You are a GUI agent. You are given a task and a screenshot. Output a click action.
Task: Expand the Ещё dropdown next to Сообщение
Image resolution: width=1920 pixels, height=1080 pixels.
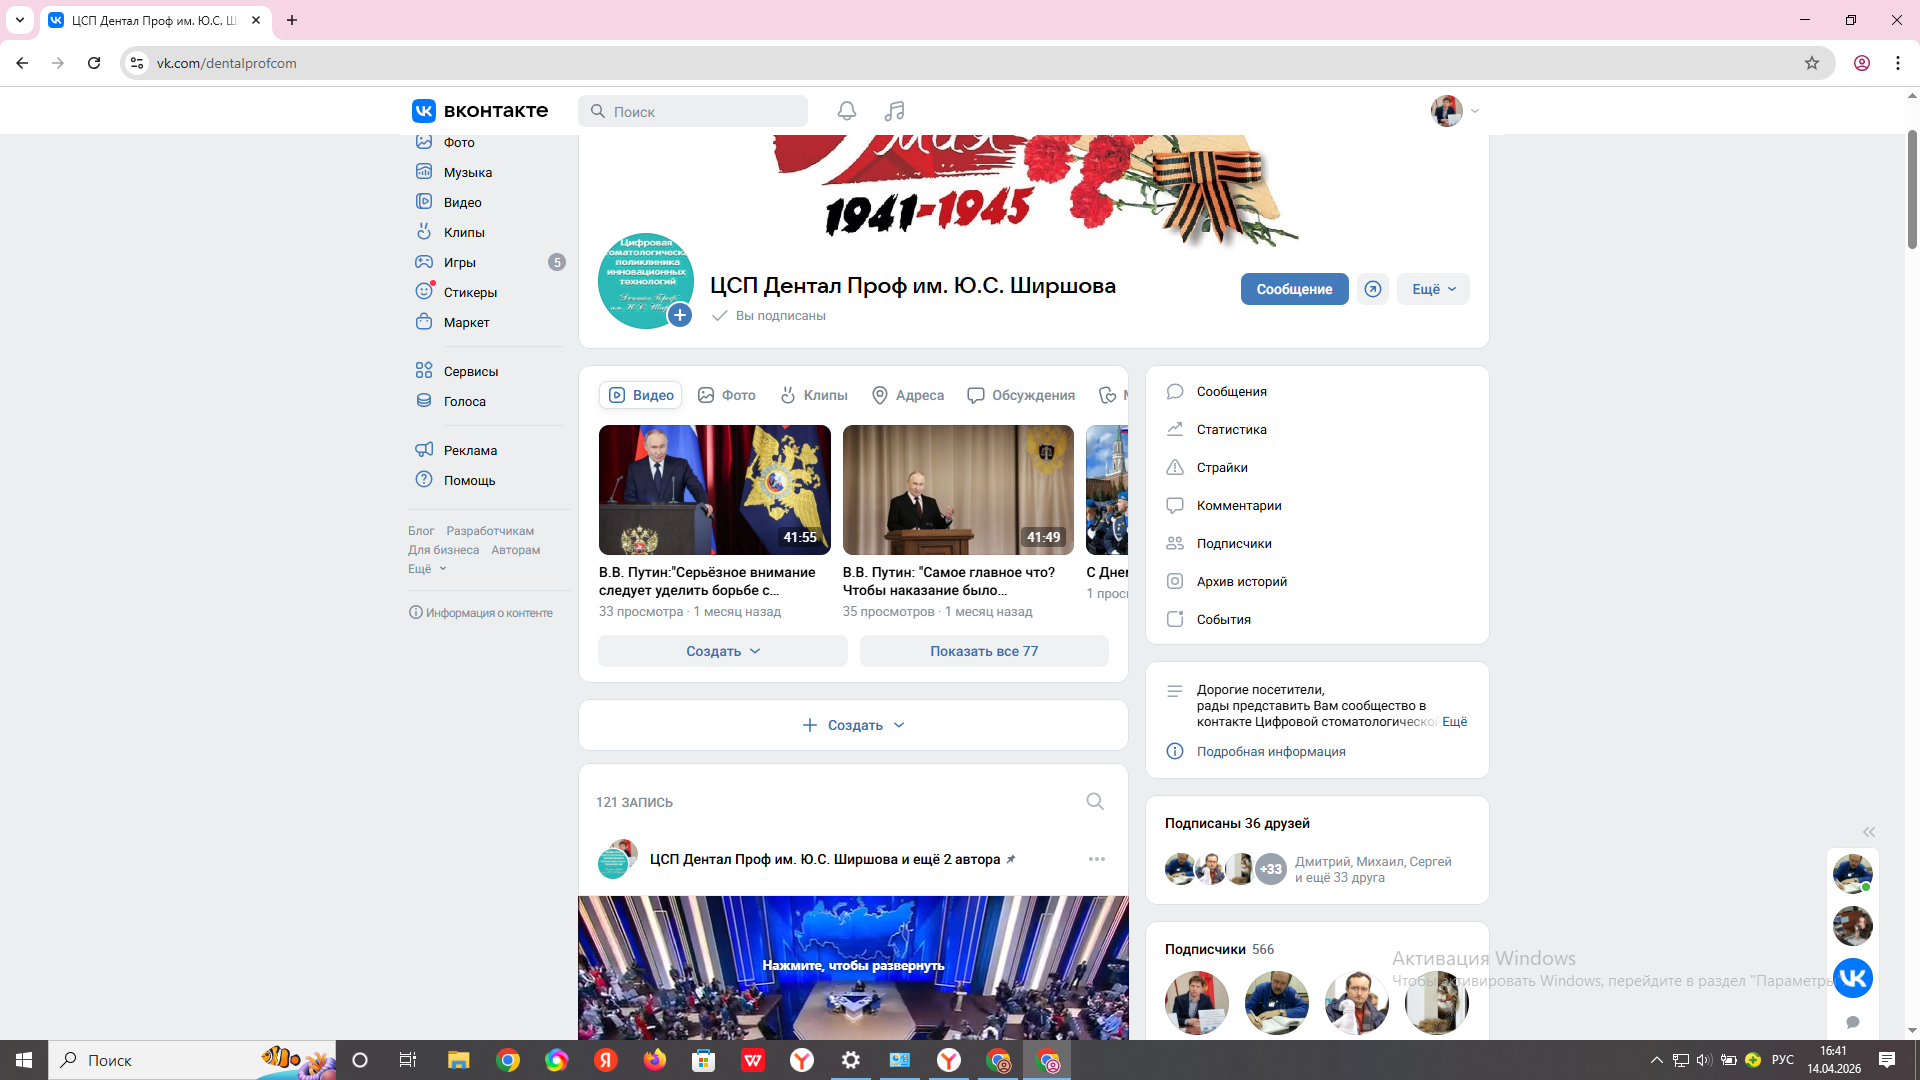pos(1433,289)
